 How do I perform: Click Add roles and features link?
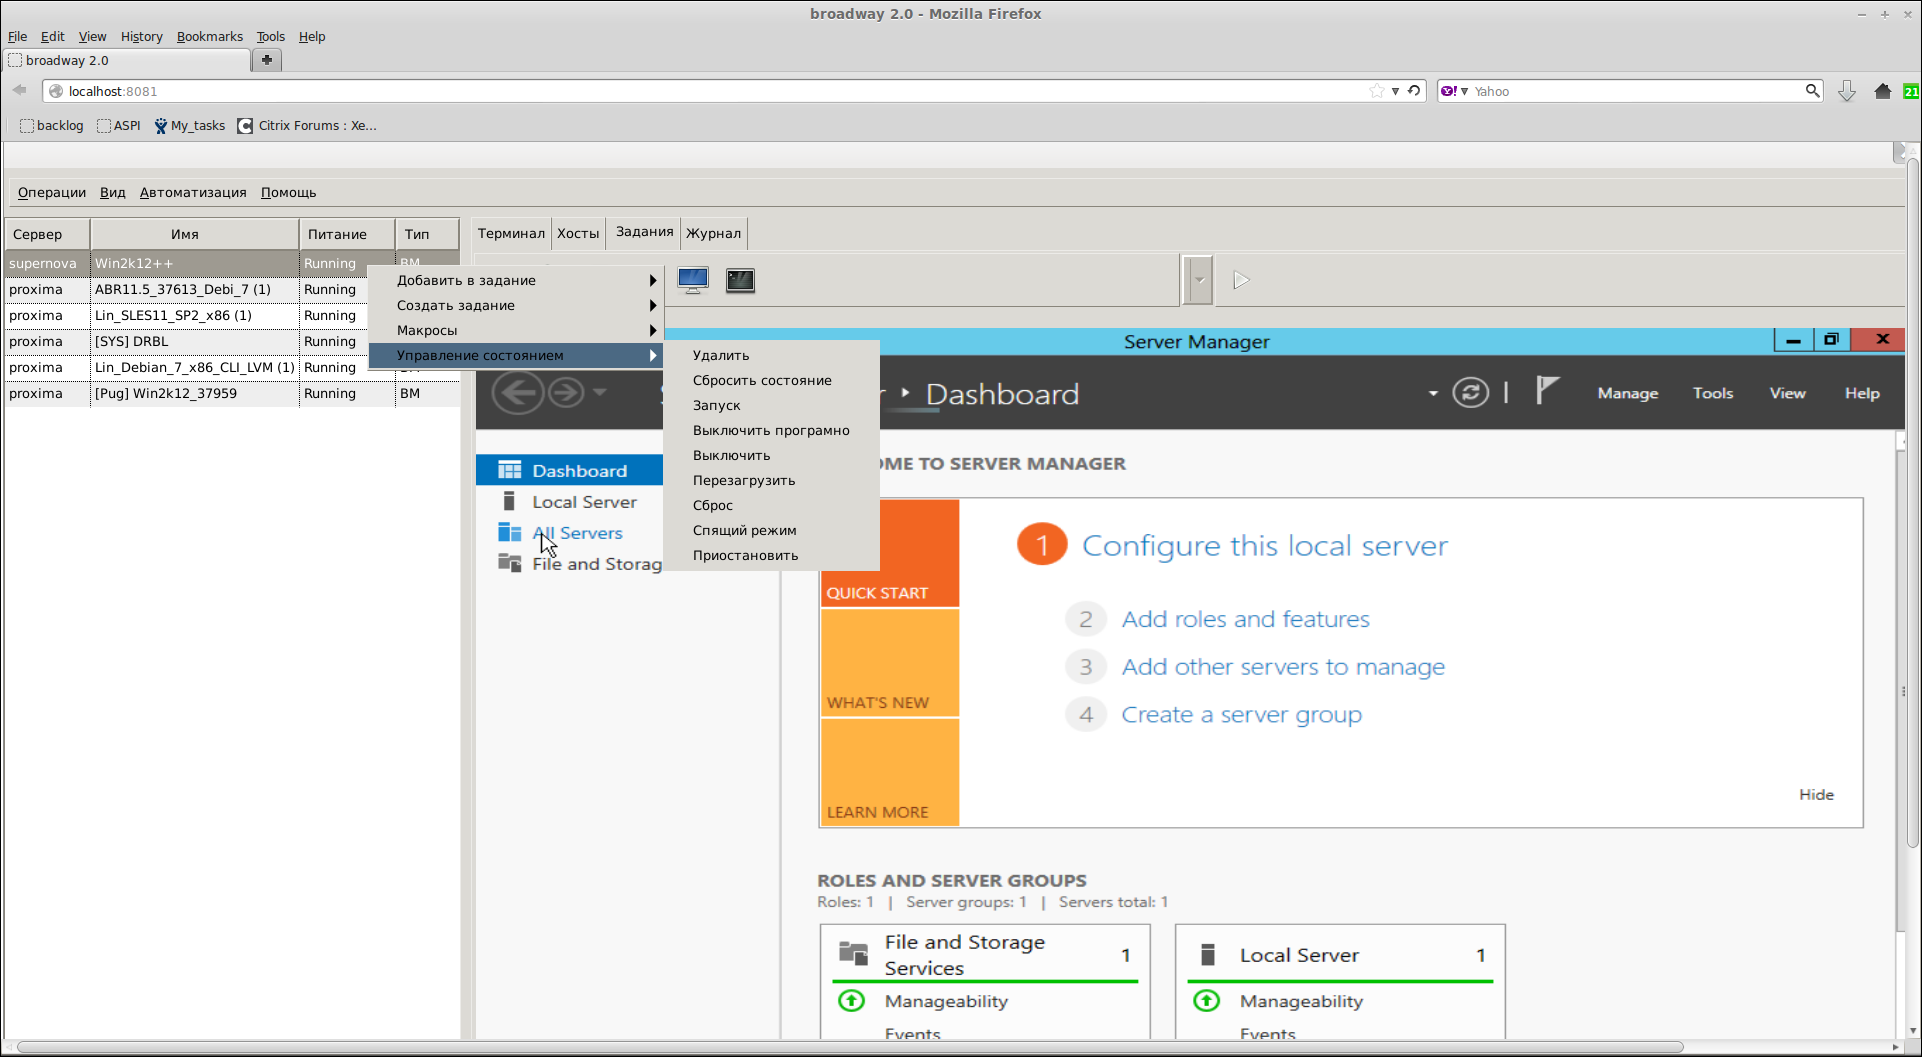coord(1245,619)
